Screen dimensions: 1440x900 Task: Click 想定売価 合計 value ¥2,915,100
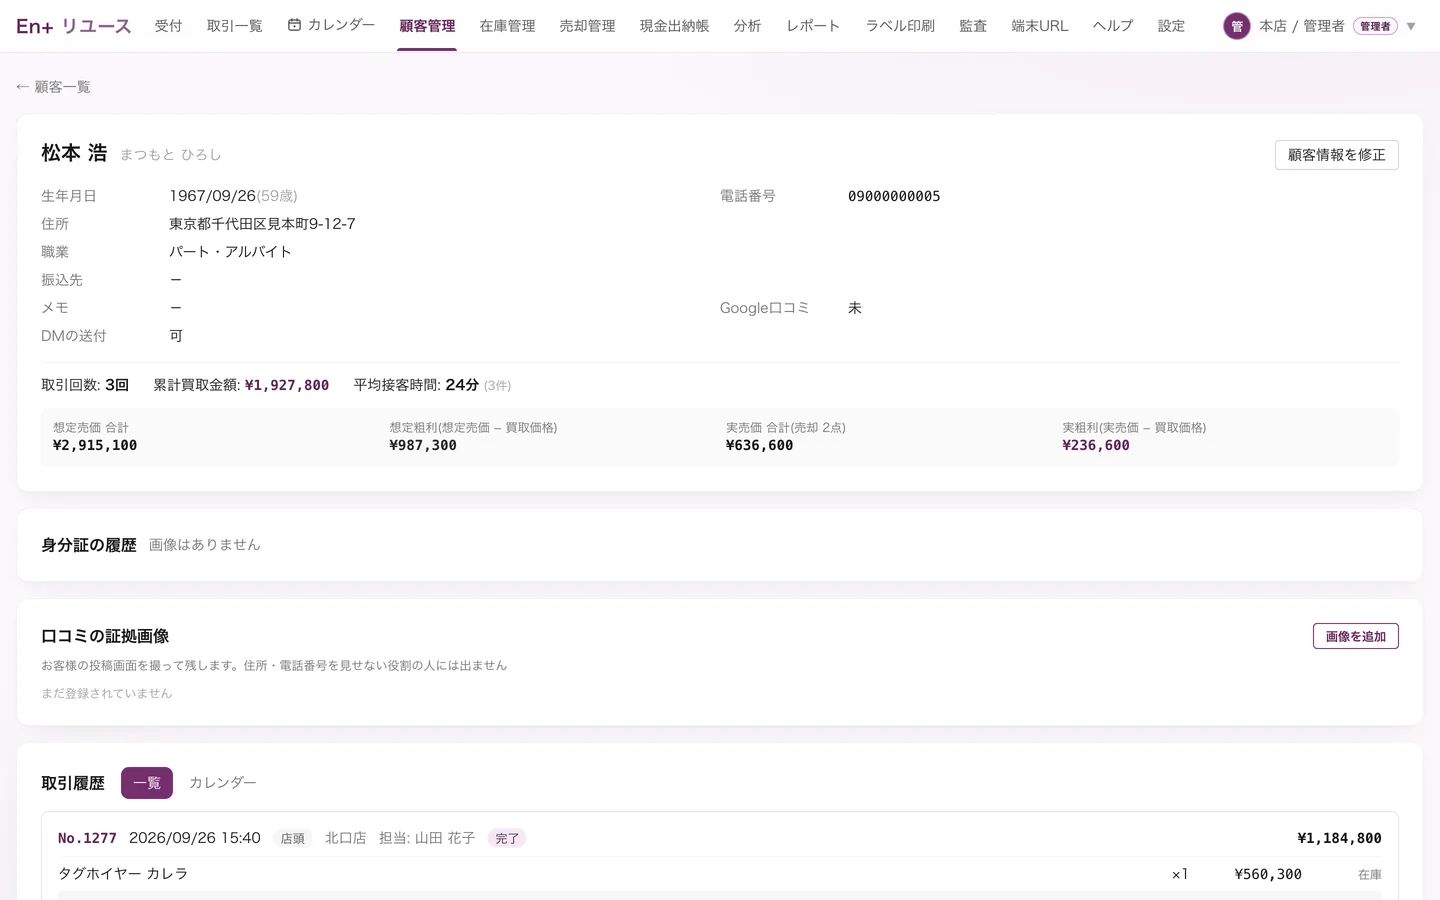95,446
